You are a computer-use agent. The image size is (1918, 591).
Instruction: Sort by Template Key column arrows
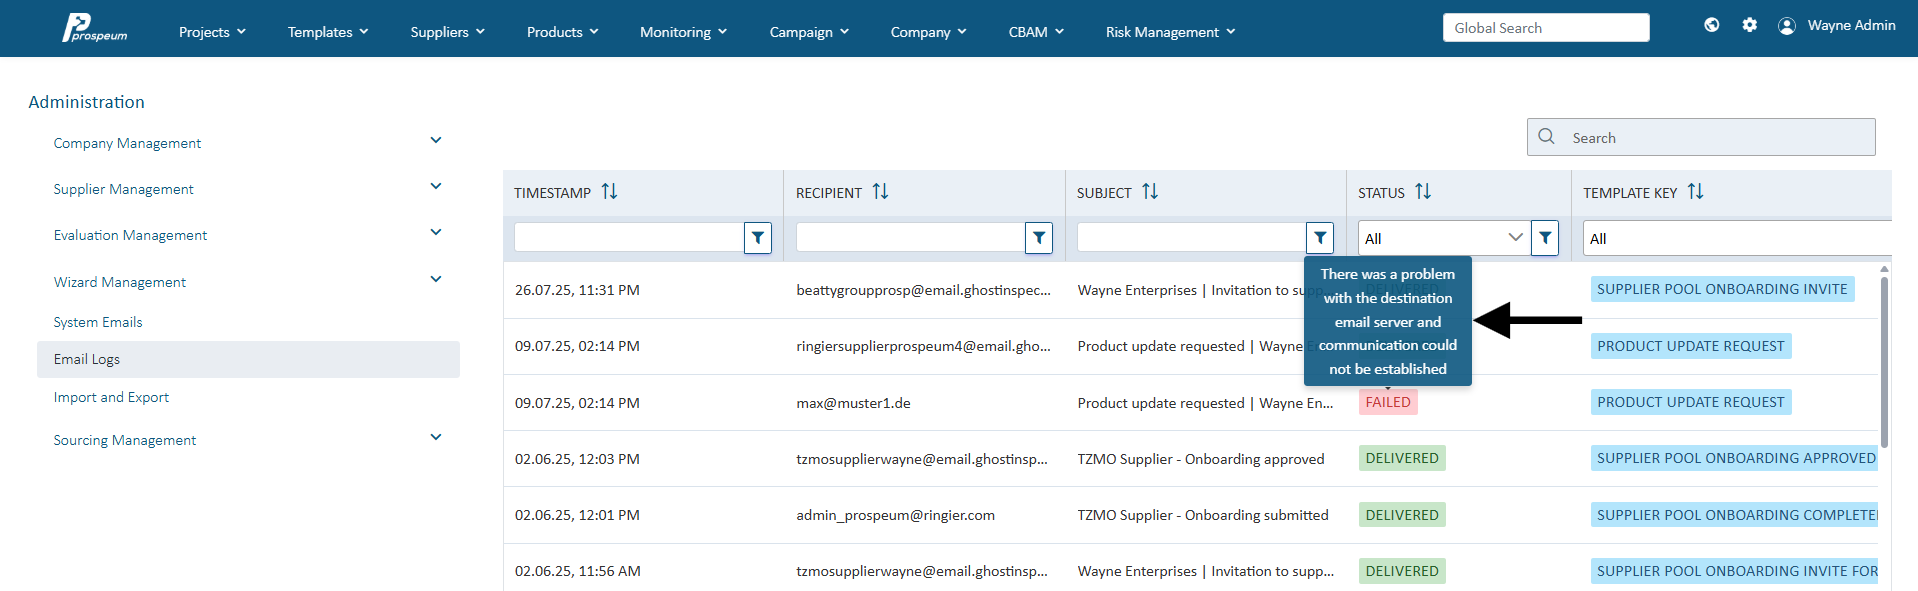click(x=1695, y=191)
